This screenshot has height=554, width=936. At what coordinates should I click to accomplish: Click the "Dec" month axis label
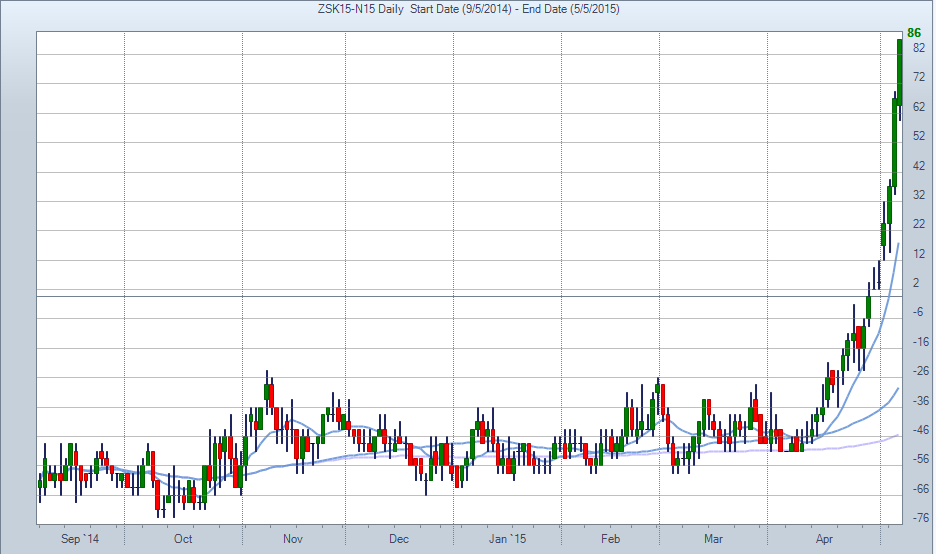click(x=398, y=539)
